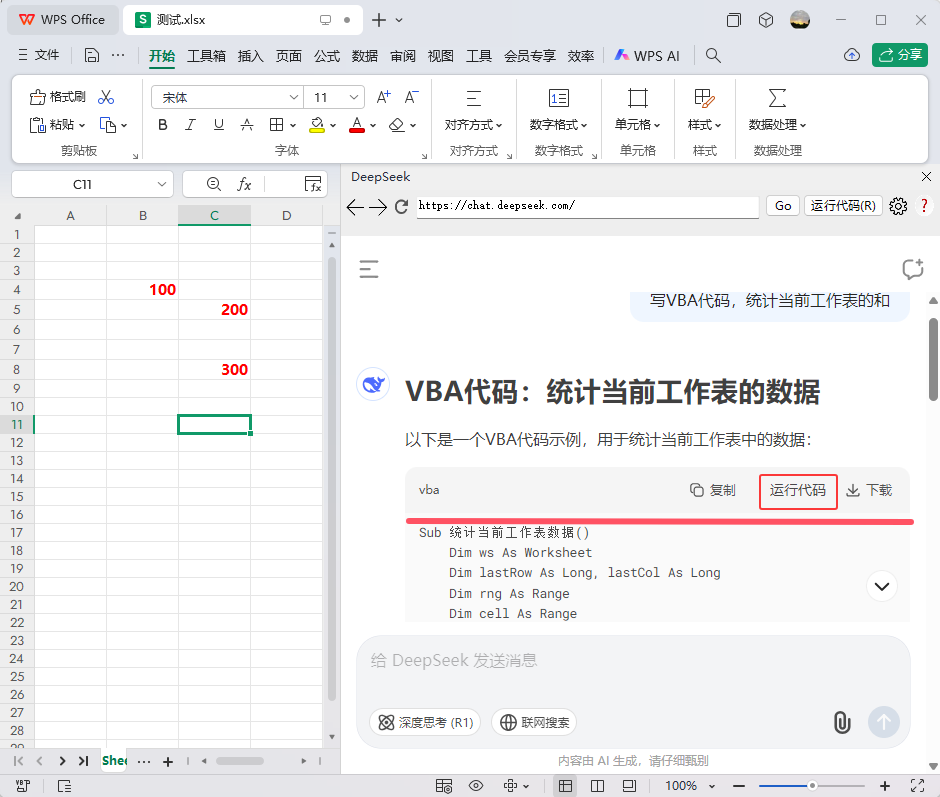This screenshot has width=940, height=797.
Task: Switch to the 公式 ribbon tab
Action: tap(327, 56)
